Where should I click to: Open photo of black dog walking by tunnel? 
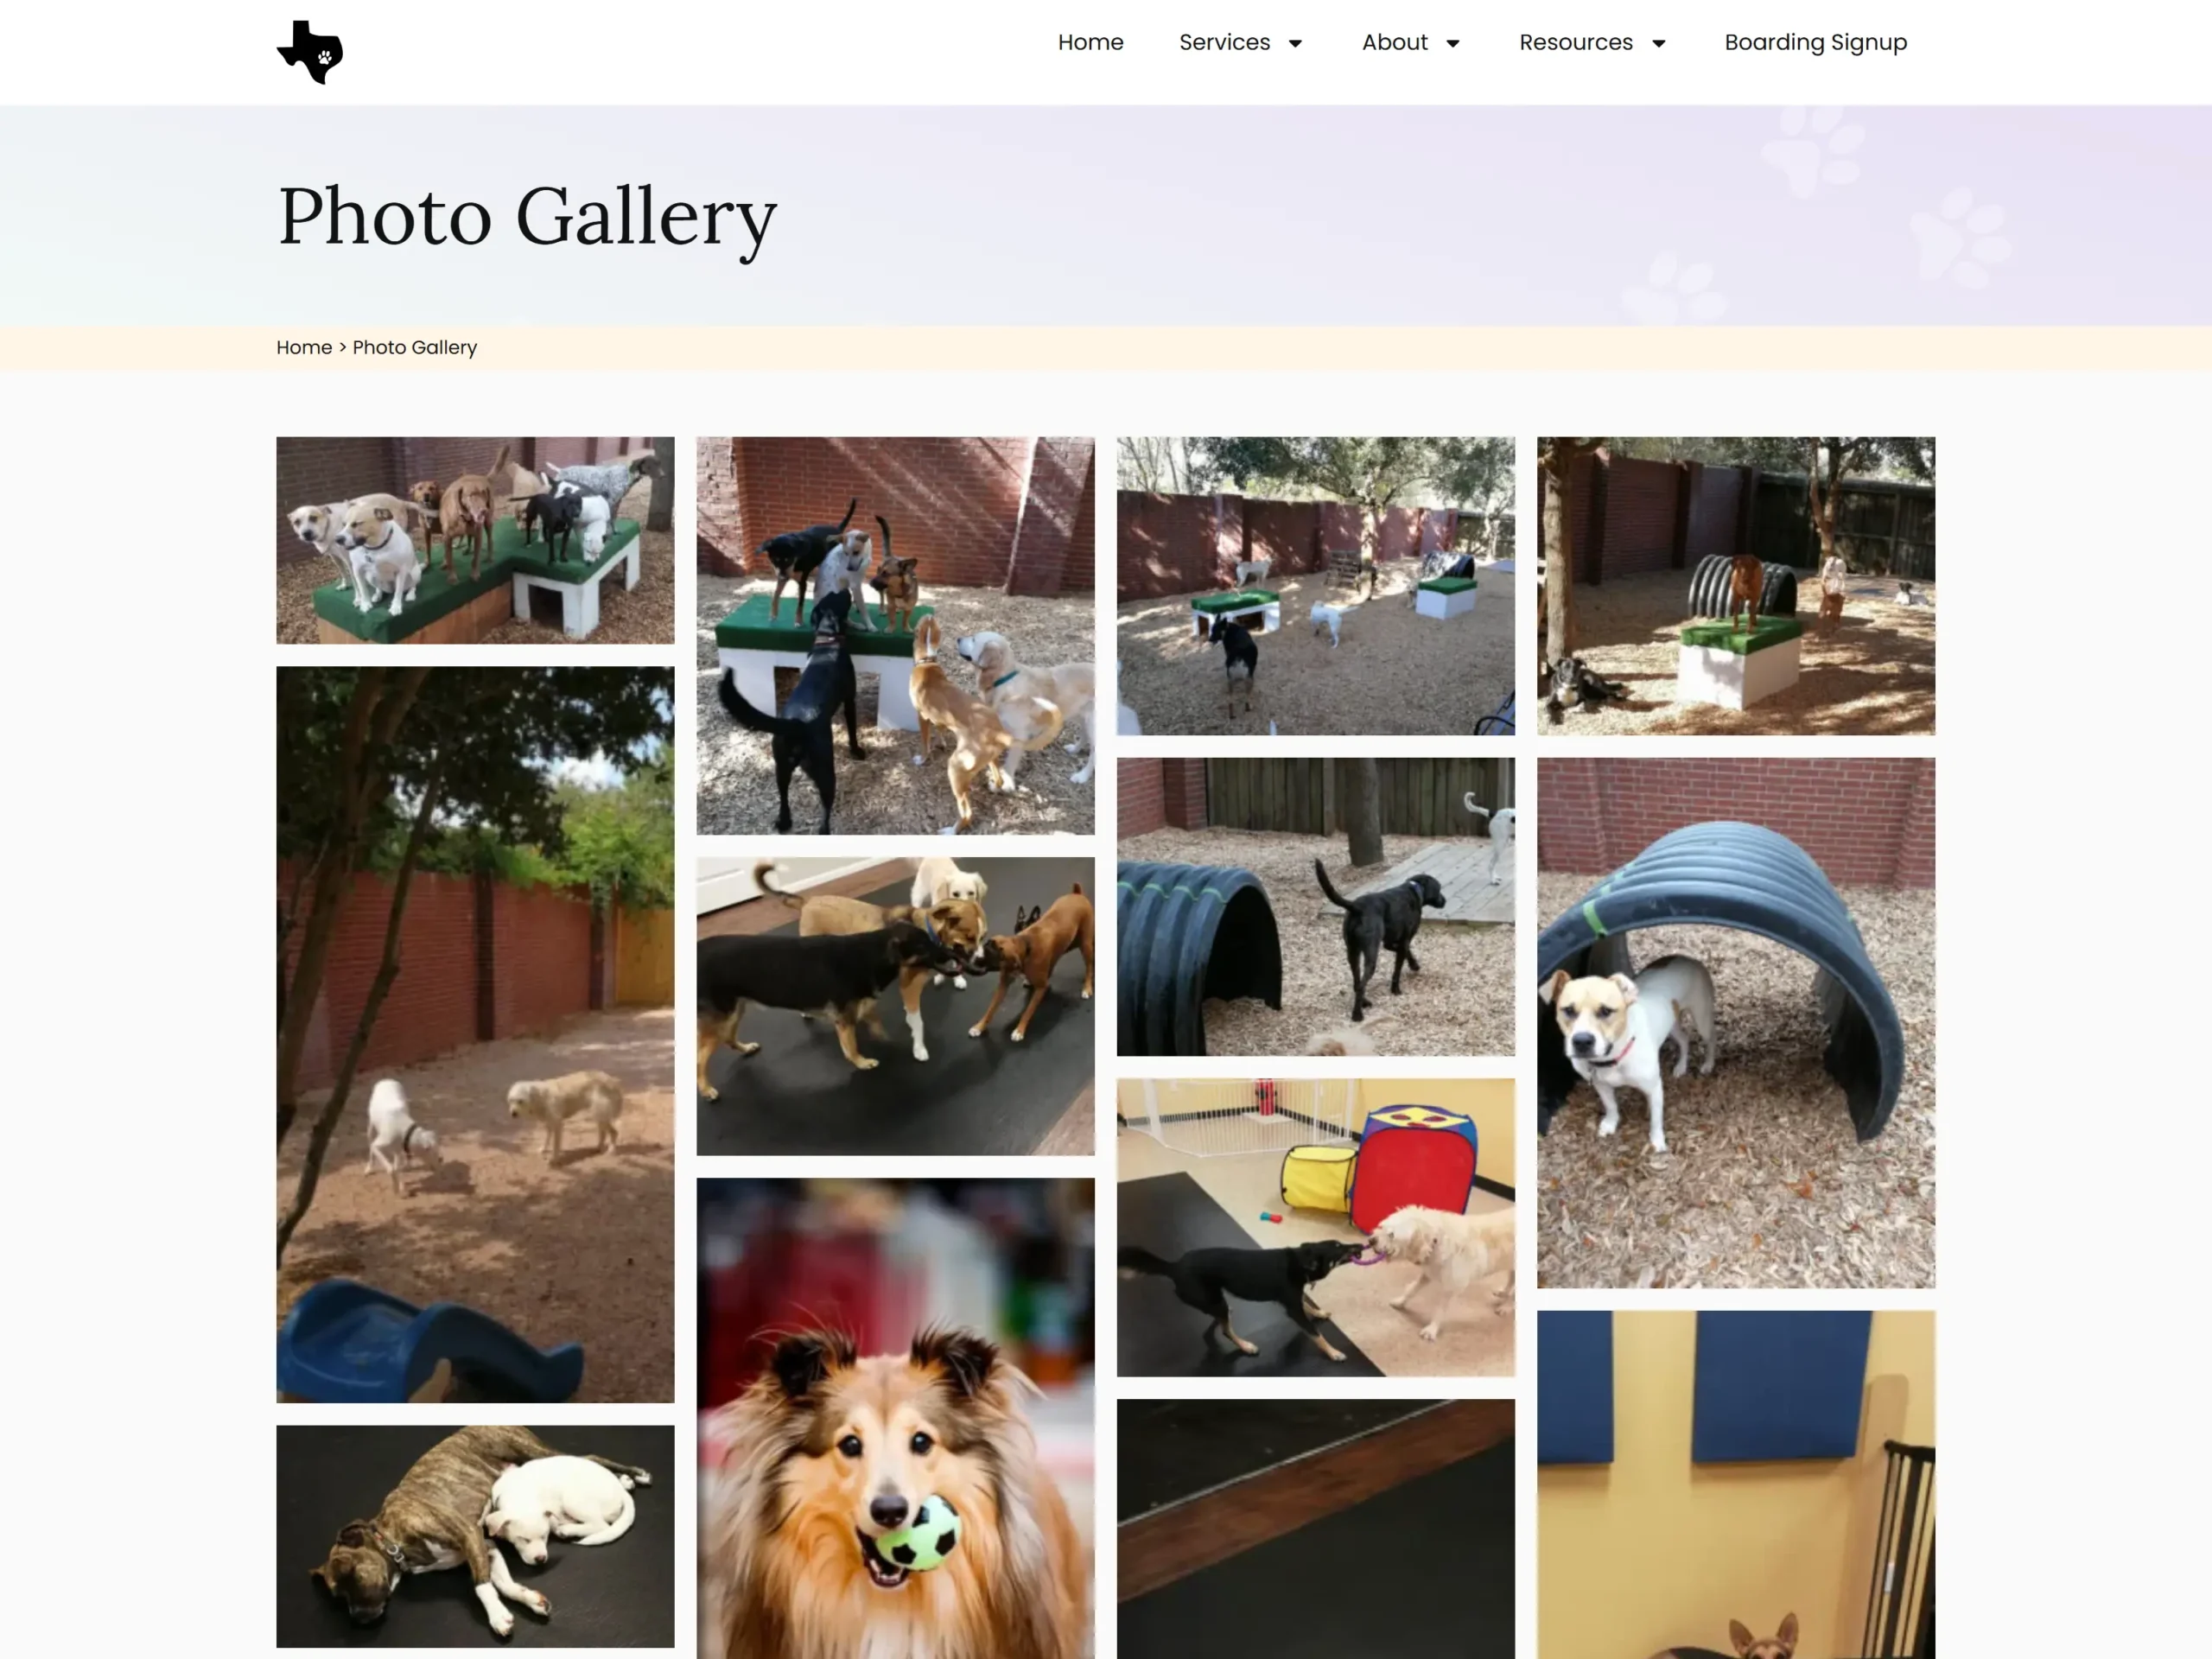[x=1315, y=907]
